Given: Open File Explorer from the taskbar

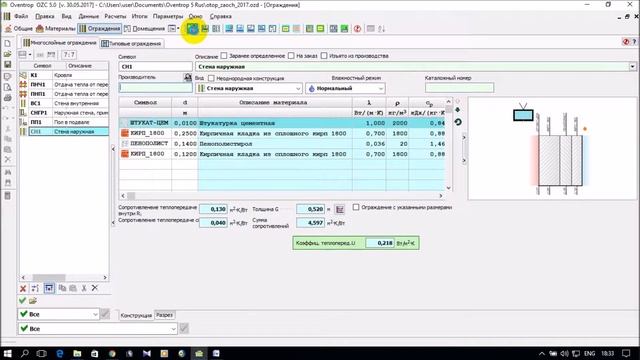Looking at the screenshot, I should [77, 353].
